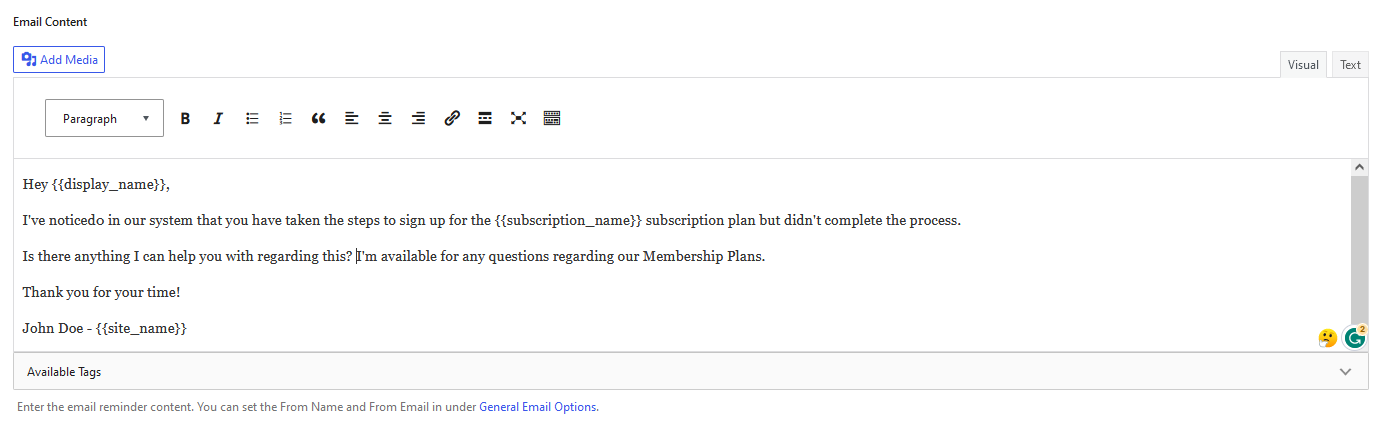
Task: Toggle bold formatting in editor toolbar
Action: (x=185, y=118)
